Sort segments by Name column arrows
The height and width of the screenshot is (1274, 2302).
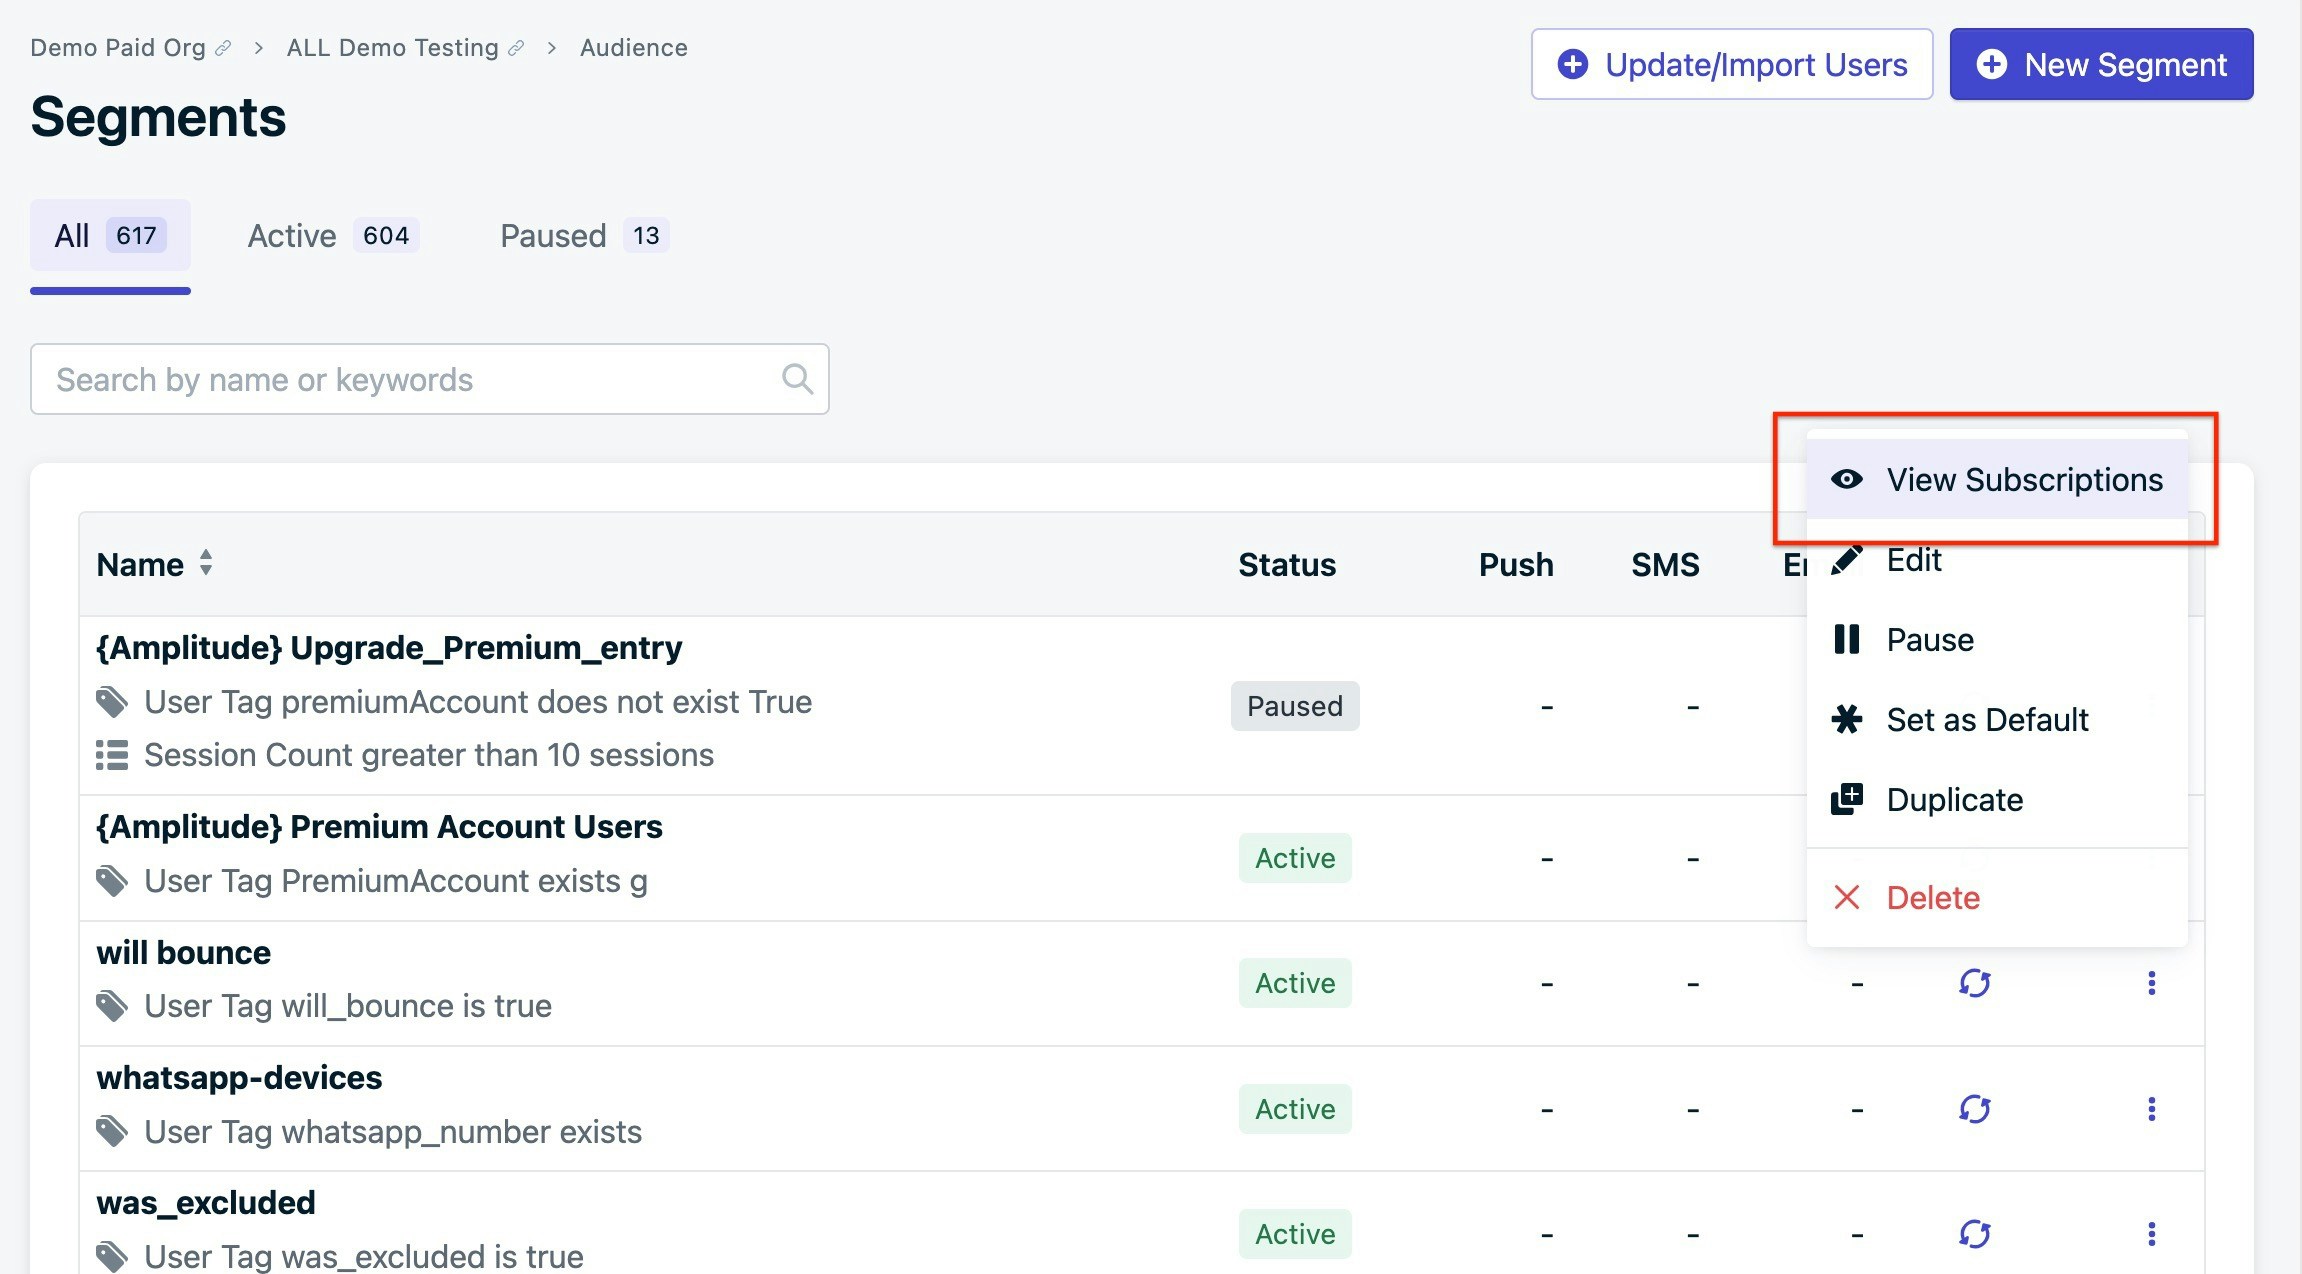pos(206,563)
